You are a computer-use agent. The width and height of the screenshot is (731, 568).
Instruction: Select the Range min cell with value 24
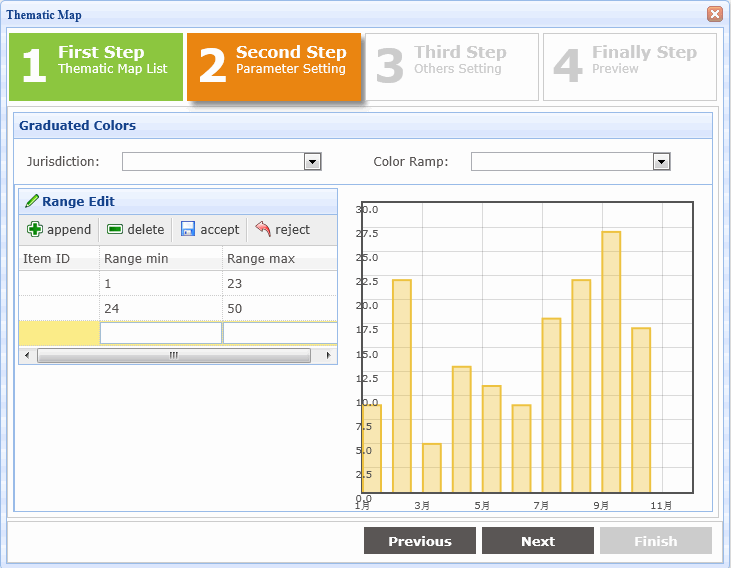[161, 308]
